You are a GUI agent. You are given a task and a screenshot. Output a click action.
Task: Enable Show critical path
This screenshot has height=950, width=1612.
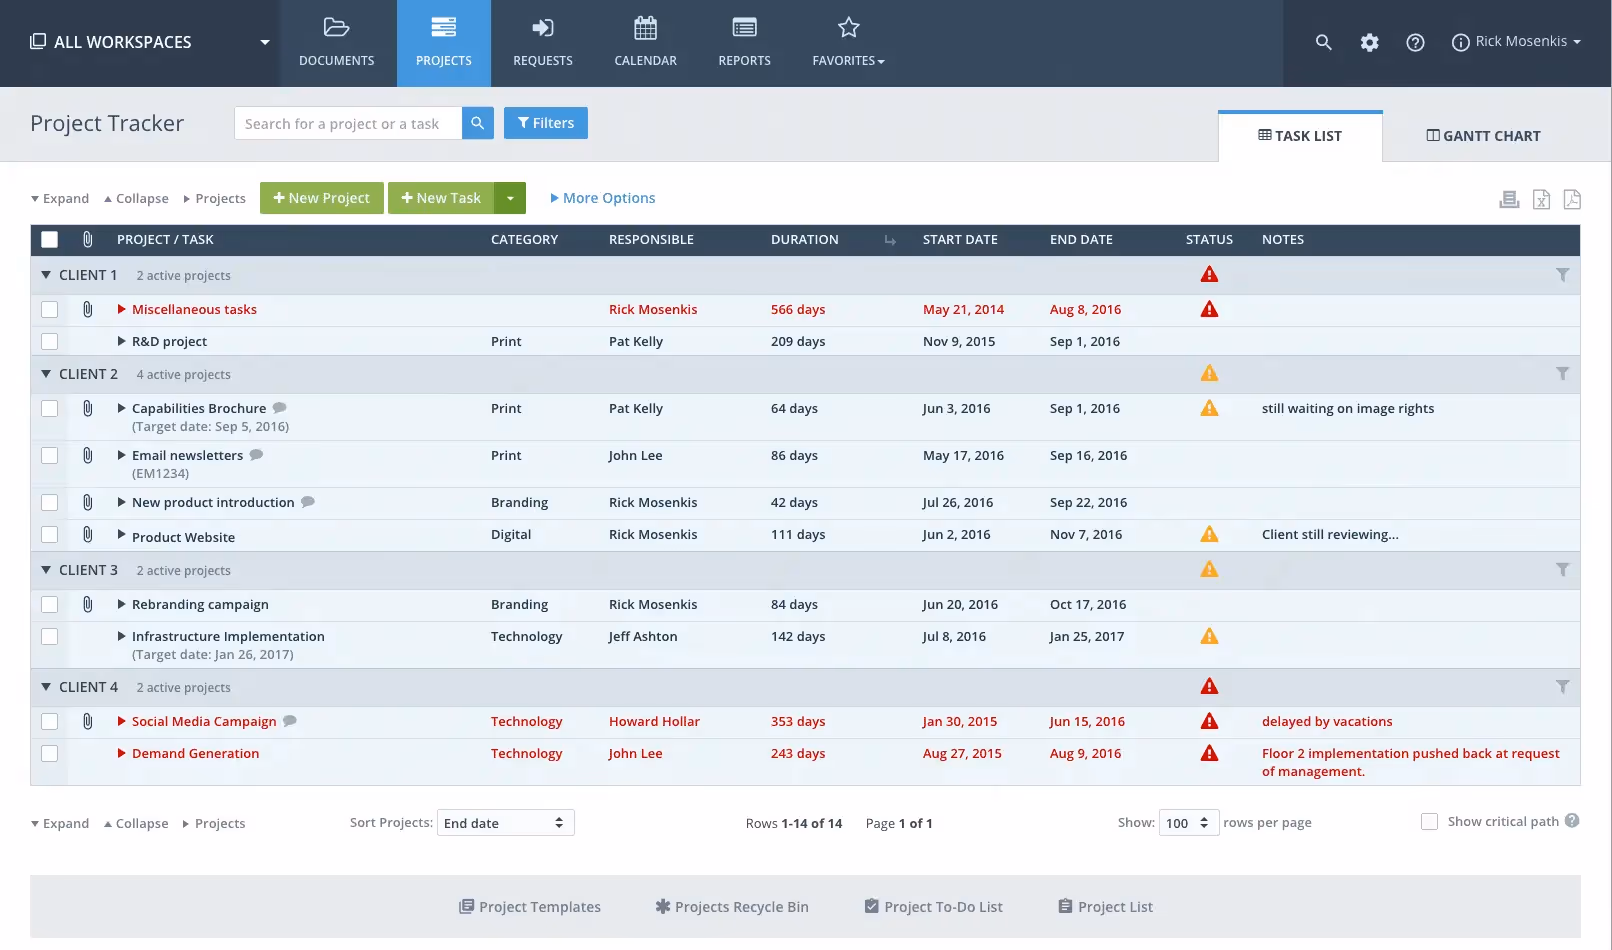pyautogui.click(x=1430, y=820)
